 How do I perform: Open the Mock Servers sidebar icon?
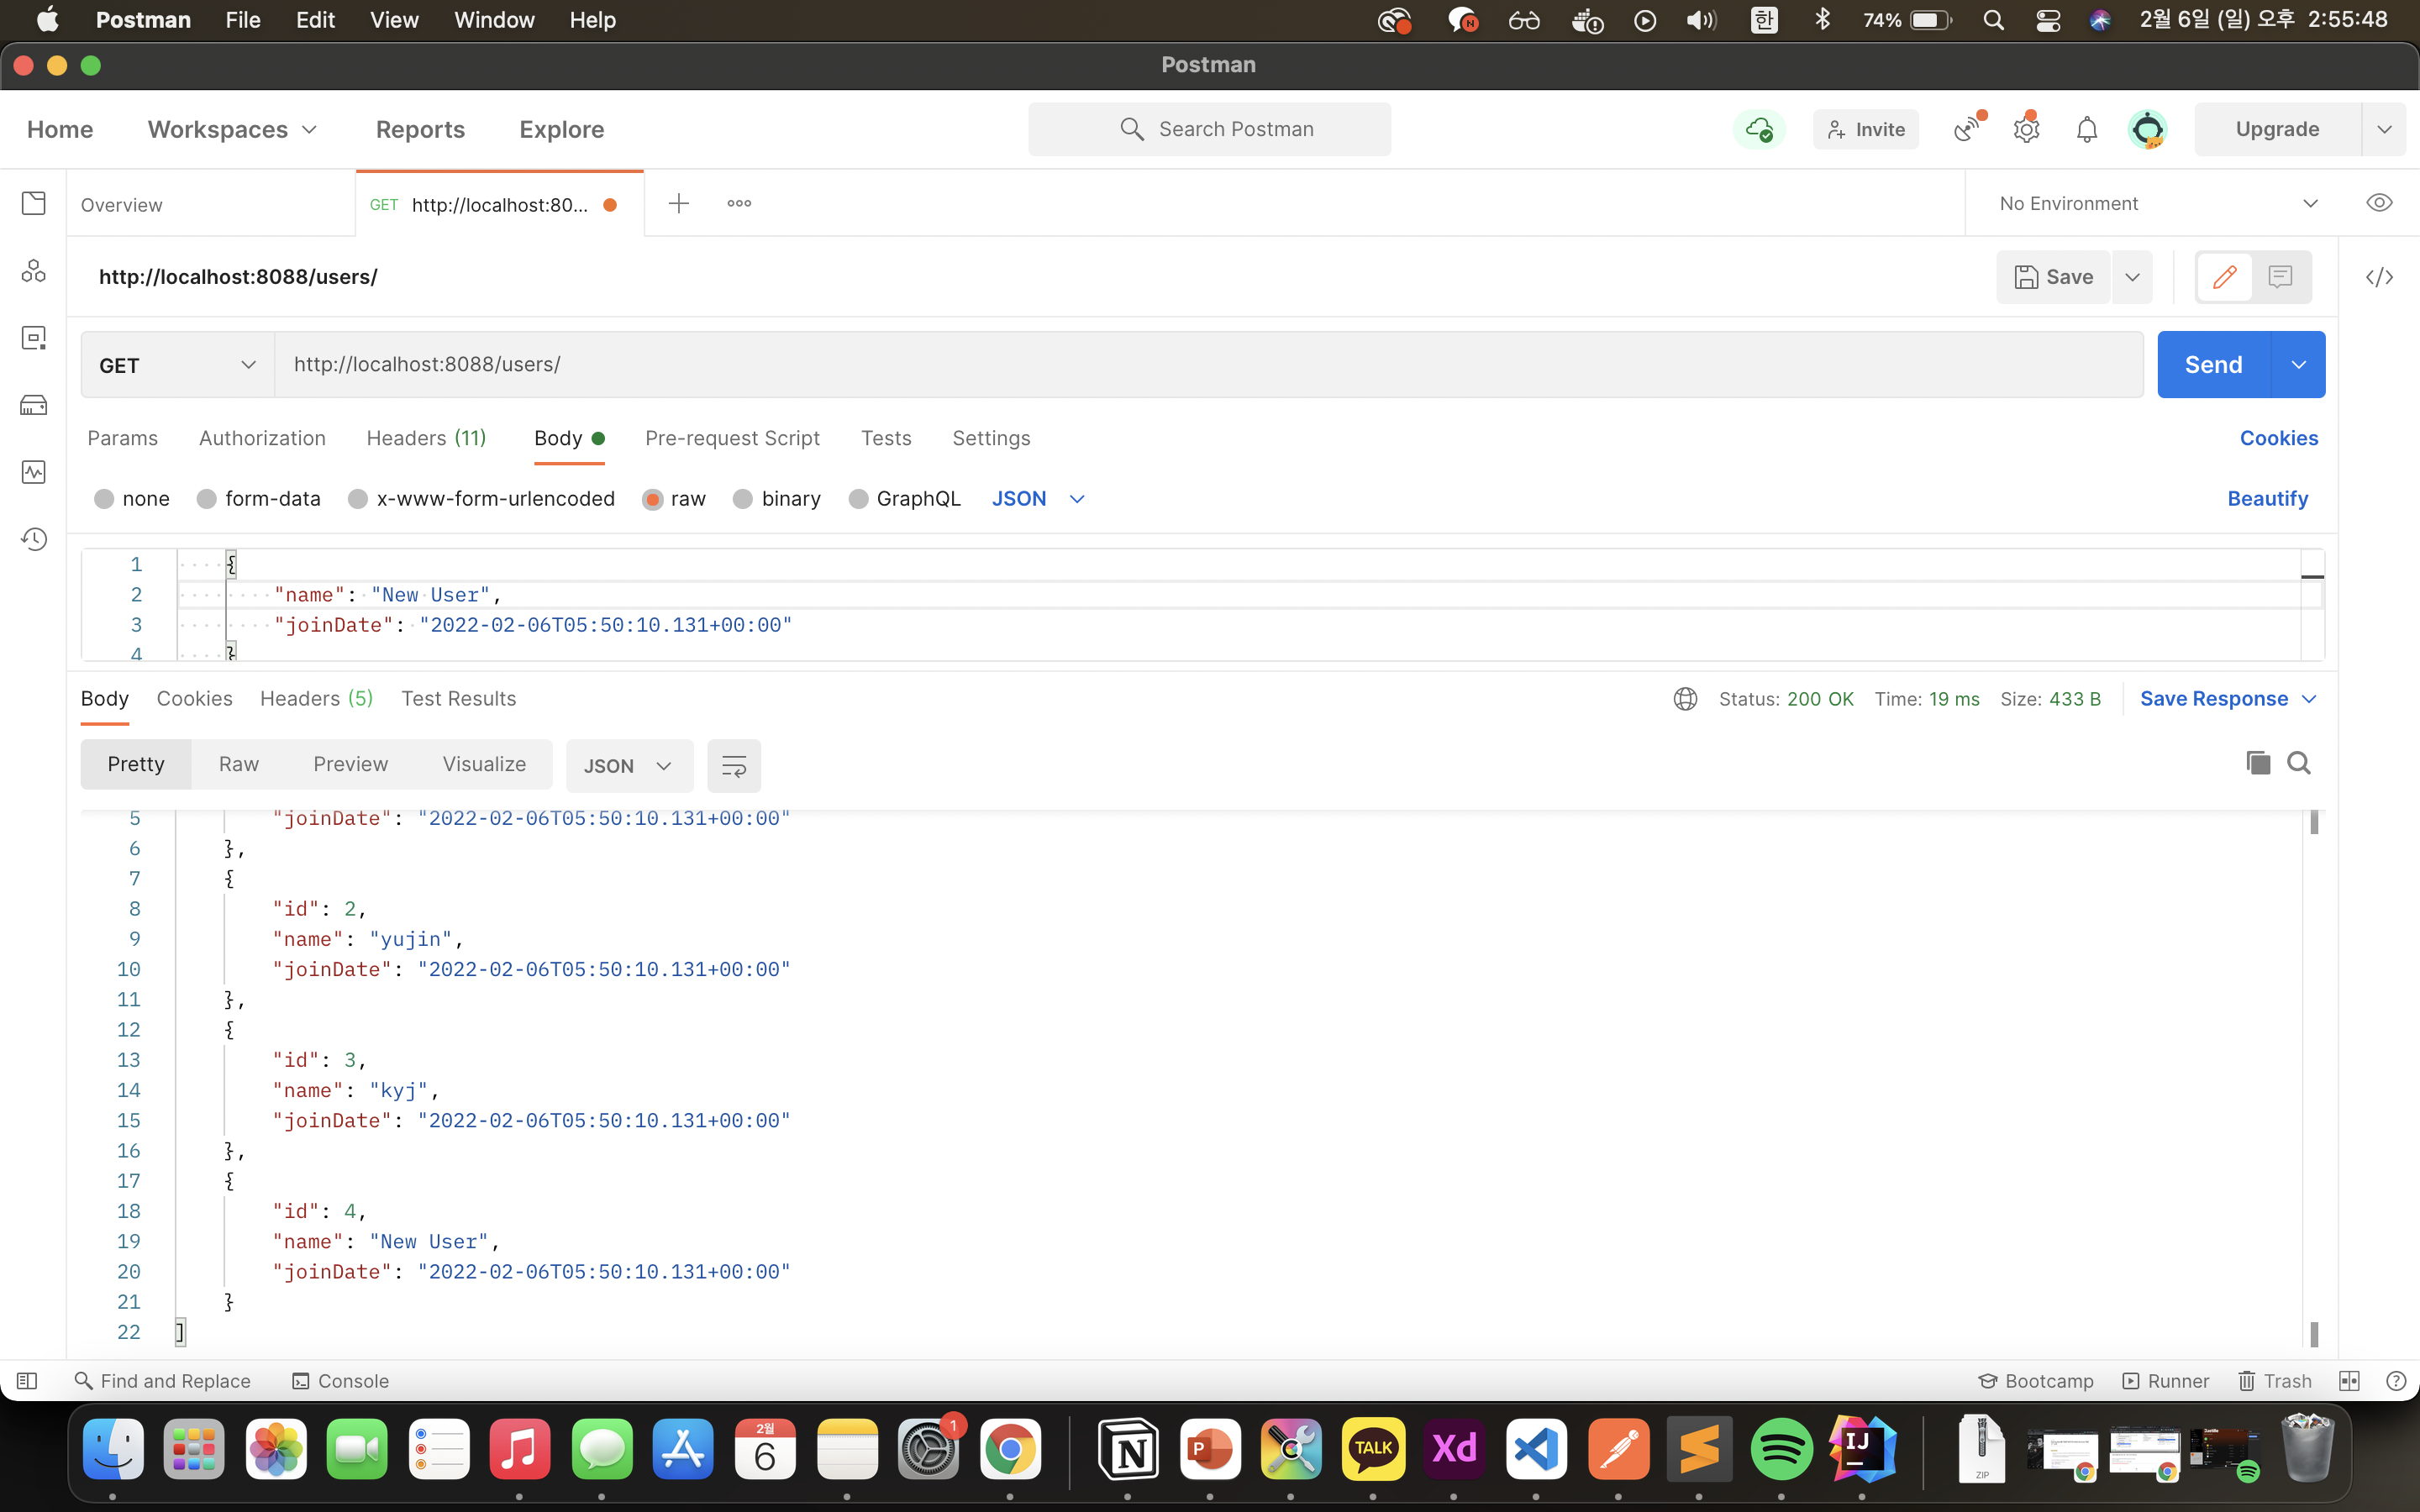[34, 405]
